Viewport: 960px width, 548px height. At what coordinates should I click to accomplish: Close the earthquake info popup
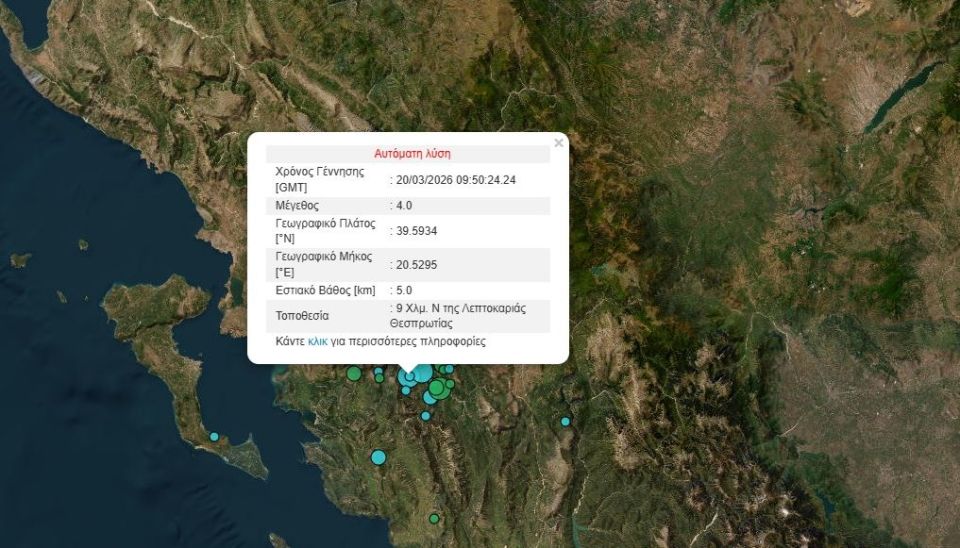[558, 143]
